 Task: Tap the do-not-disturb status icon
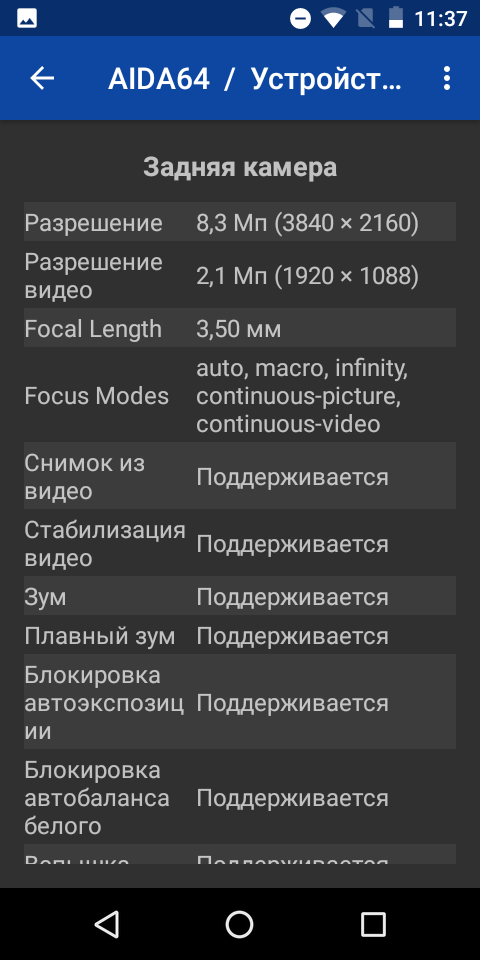(x=301, y=19)
